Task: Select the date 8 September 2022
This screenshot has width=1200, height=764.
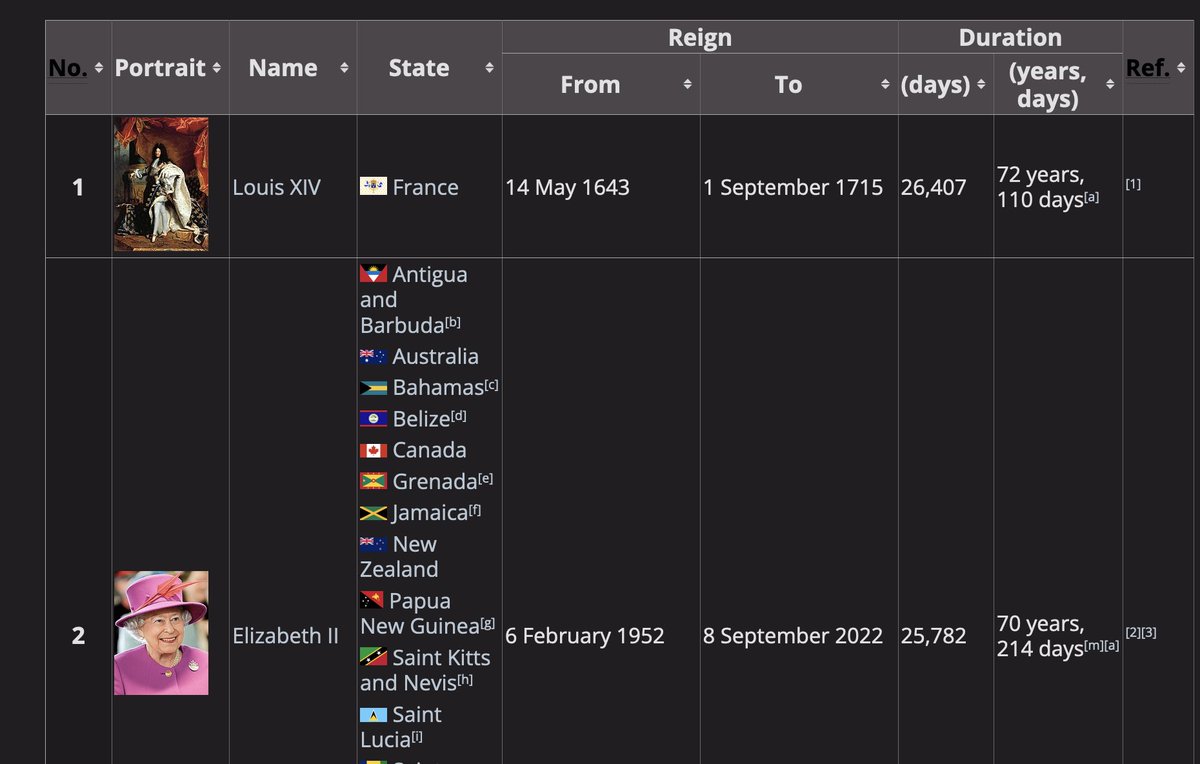Action: [x=793, y=636]
